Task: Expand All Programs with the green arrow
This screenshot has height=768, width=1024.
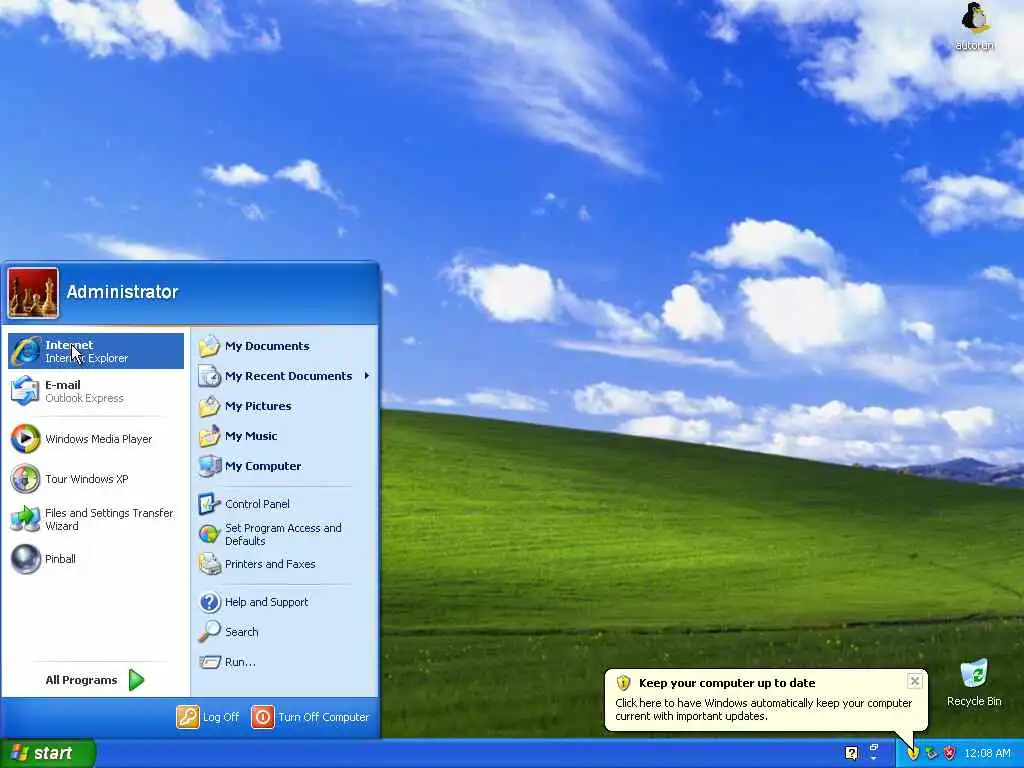Action: (x=136, y=680)
